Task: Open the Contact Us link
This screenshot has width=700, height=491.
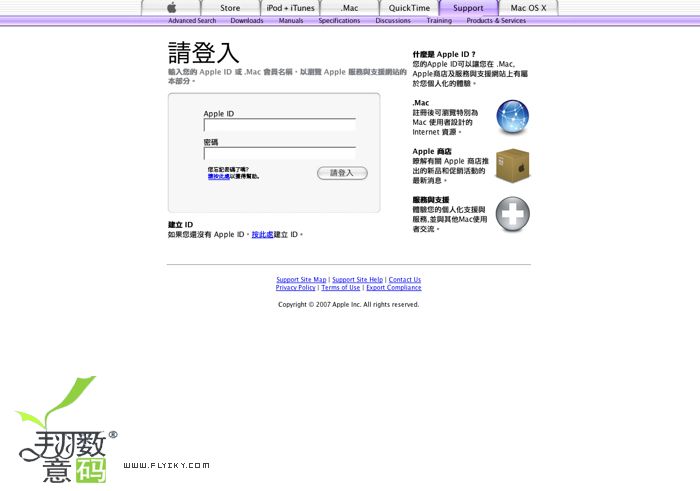Action: pyautogui.click(x=405, y=279)
